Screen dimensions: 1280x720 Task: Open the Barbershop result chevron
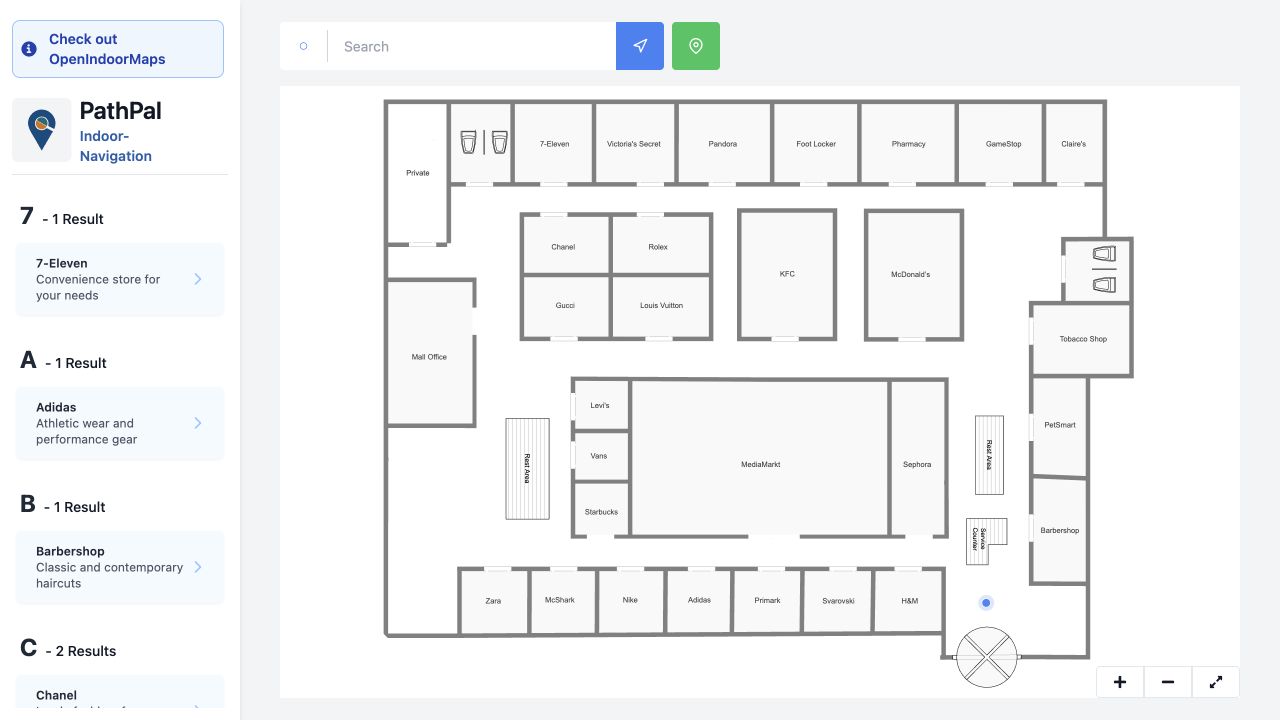coord(198,567)
